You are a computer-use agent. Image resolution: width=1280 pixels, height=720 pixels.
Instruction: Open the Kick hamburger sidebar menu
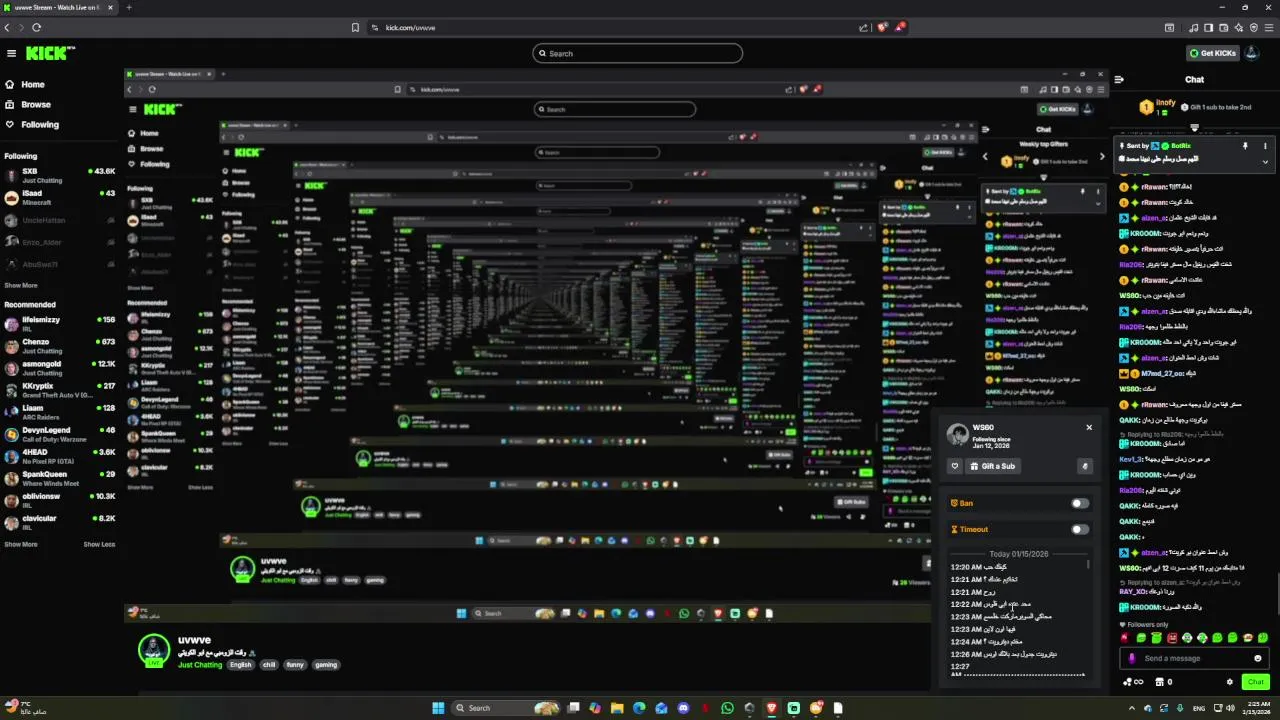pyautogui.click(x=11, y=53)
